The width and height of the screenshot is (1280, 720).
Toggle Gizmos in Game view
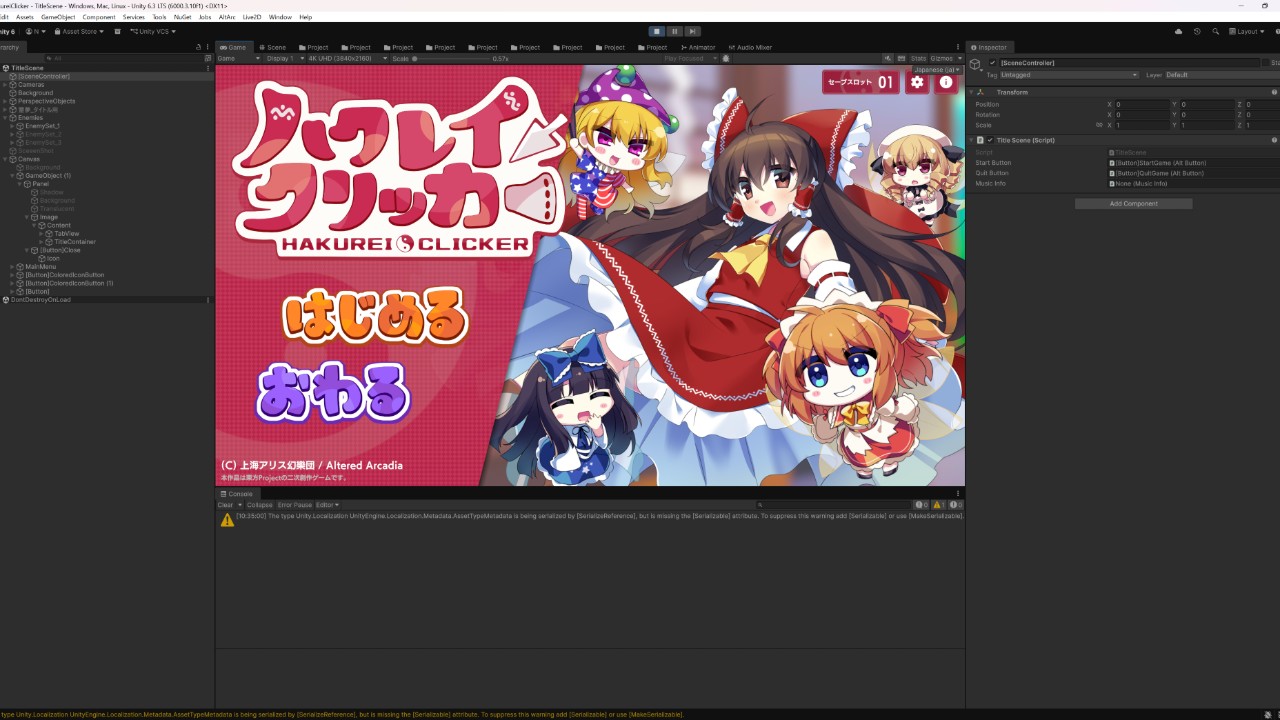[943, 59]
